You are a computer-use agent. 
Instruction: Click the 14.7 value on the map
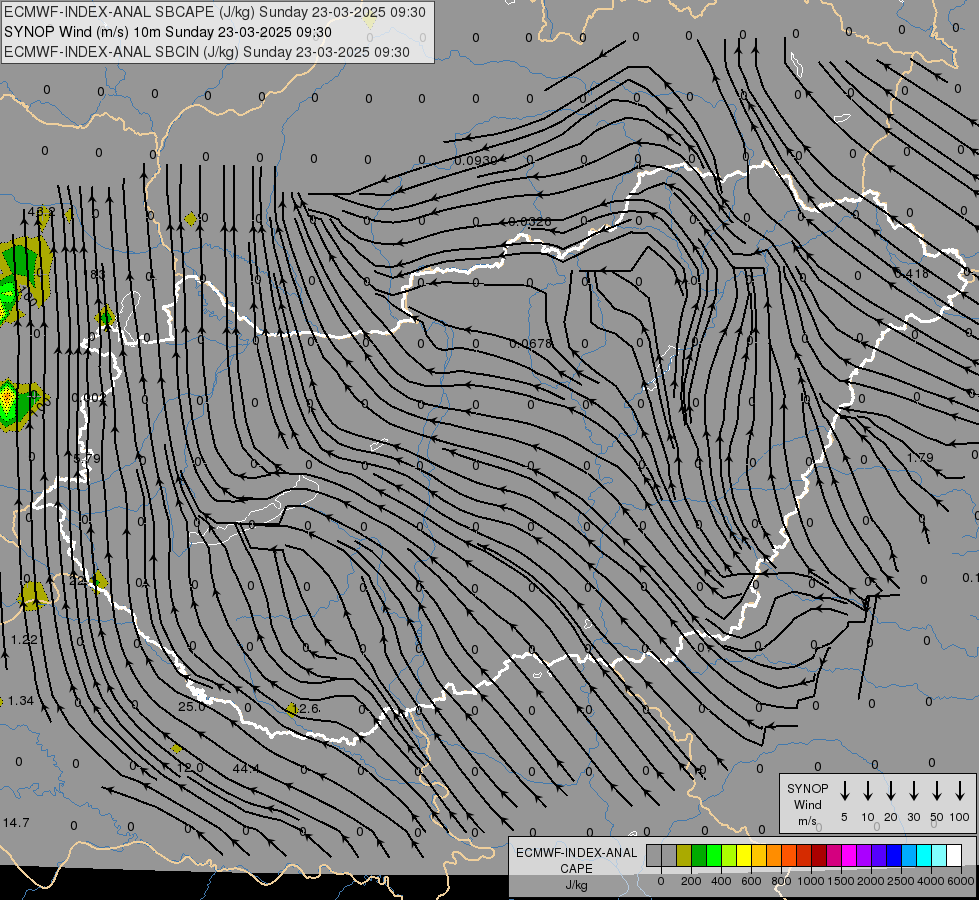pyautogui.click(x=16, y=823)
